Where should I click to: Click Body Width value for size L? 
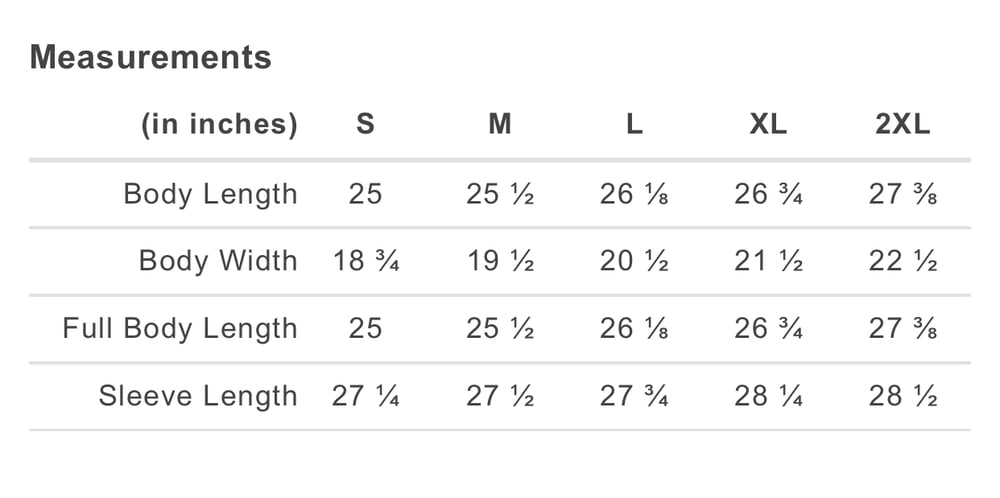pyautogui.click(x=634, y=261)
